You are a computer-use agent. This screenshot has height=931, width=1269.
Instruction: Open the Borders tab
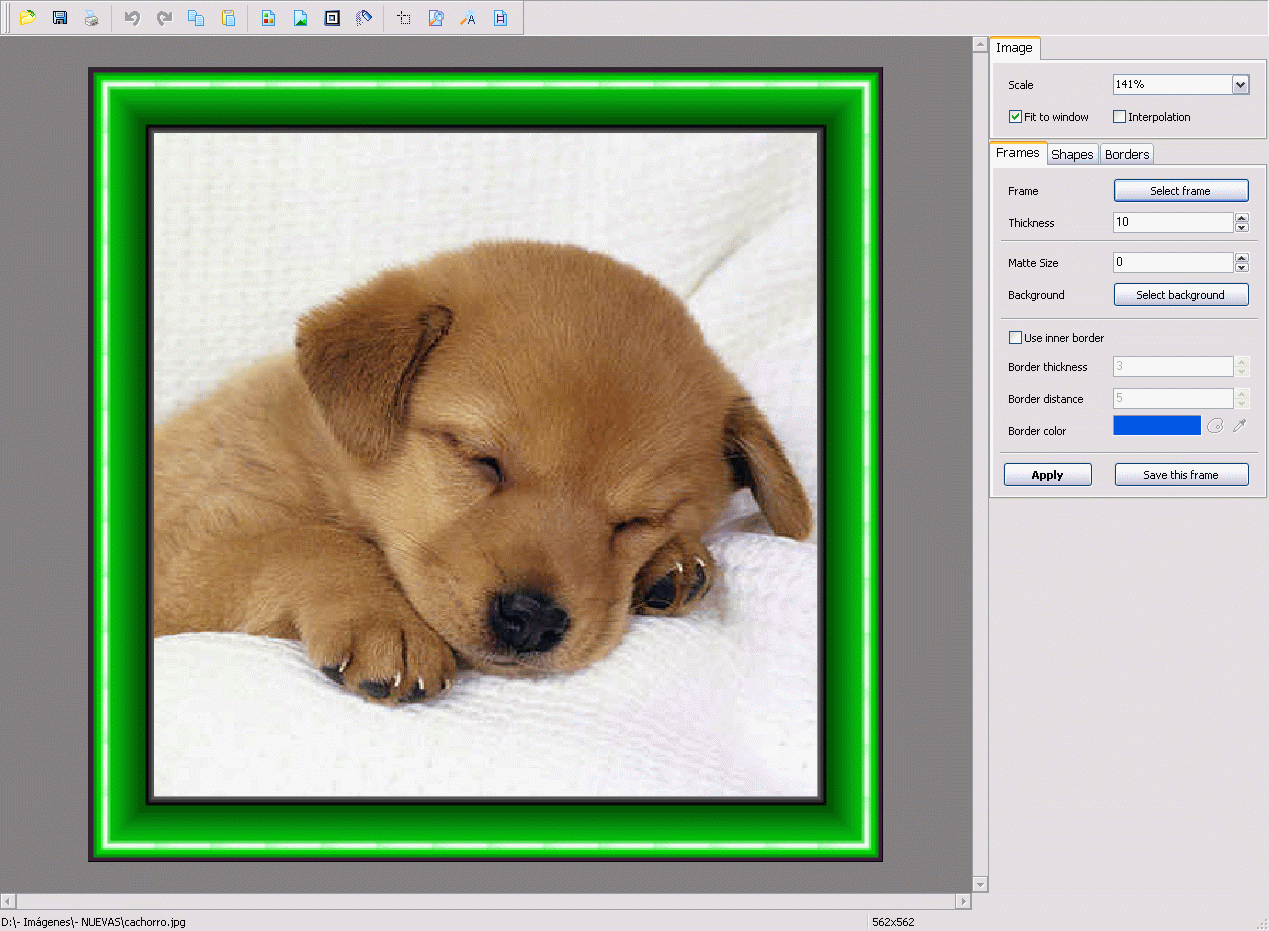(1126, 154)
